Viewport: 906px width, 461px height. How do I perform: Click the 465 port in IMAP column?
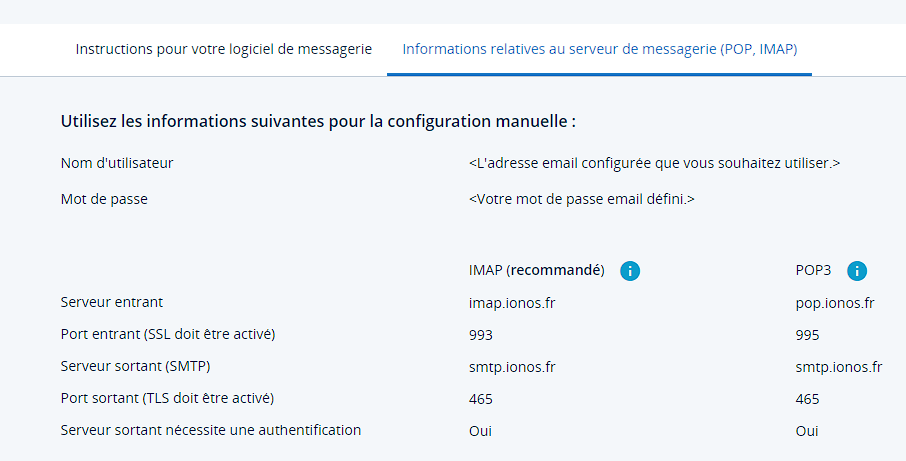click(x=481, y=399)
